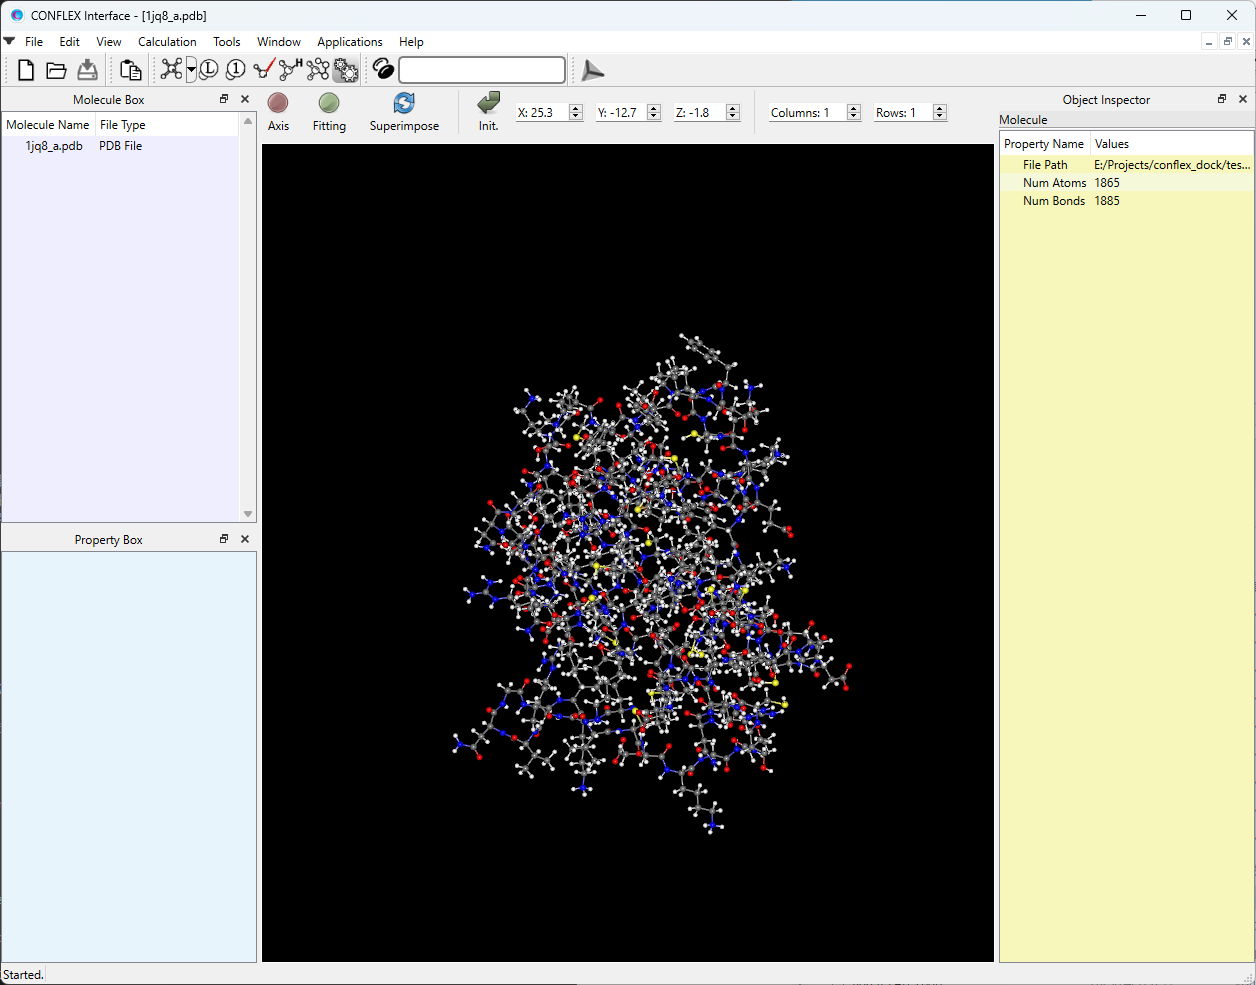Click the atom label L icon
The height and width of the screenshot is (985, 1256).
coord(209,70)
